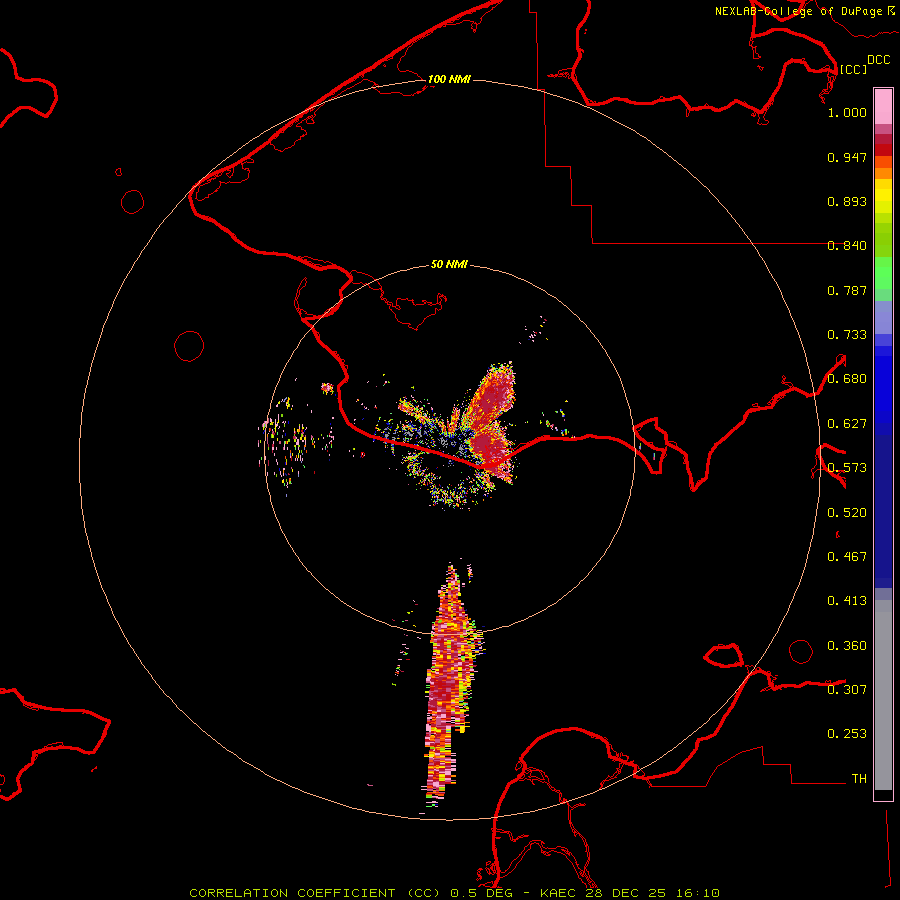The height and width of the screenshot is (900, 900).
Task: Click the 0.467 color scale label
Action: click(x=847, y=557)
